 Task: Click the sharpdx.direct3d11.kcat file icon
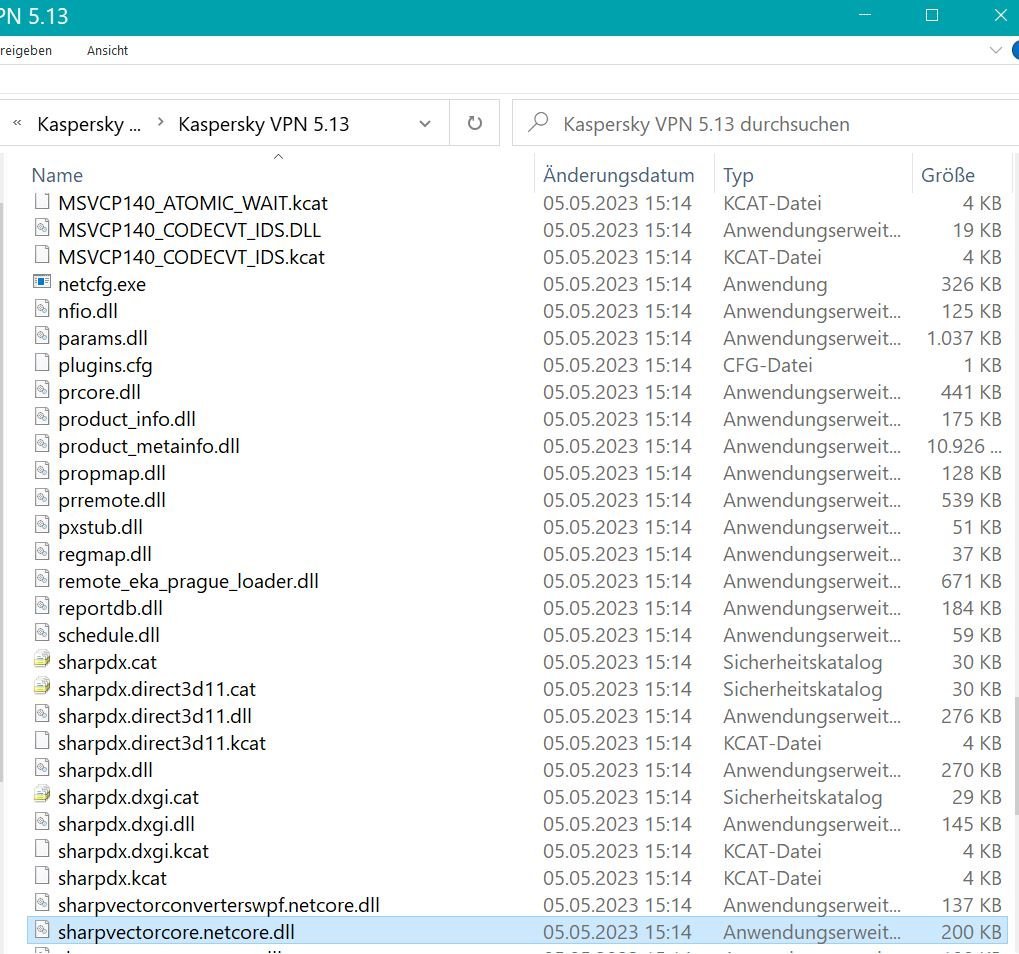click(x=42, y=741)
